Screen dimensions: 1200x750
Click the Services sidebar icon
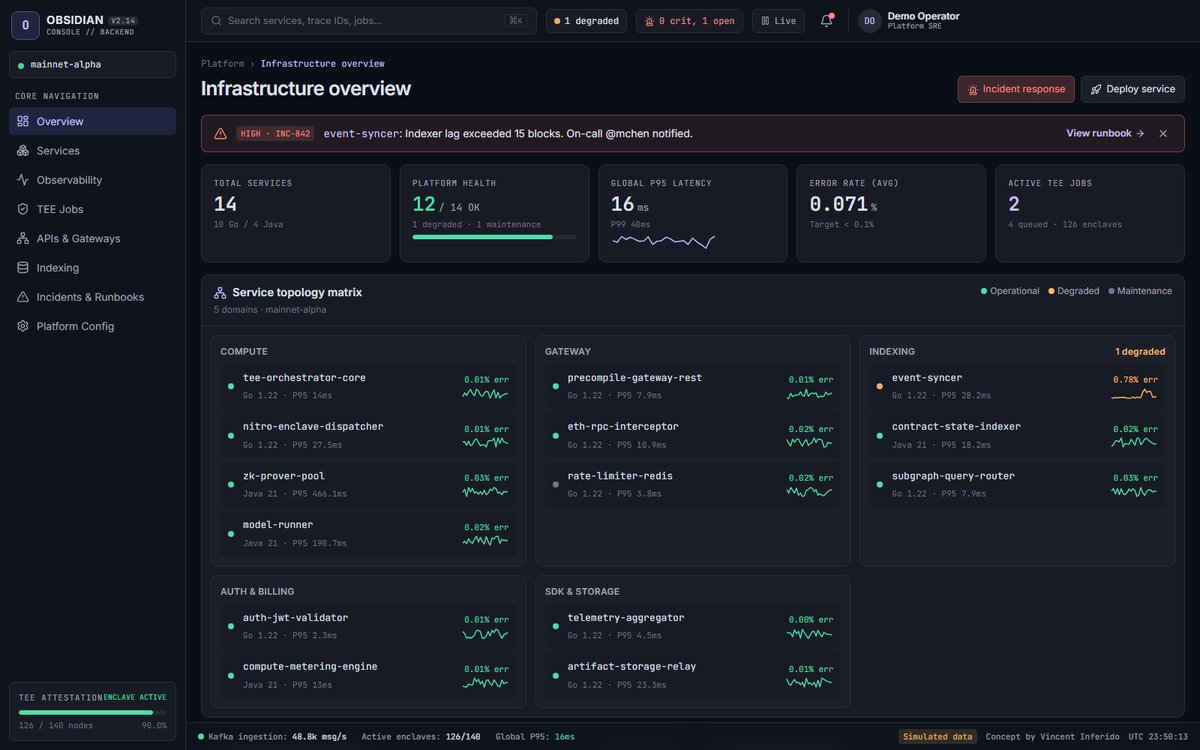(x=23, y=150)
